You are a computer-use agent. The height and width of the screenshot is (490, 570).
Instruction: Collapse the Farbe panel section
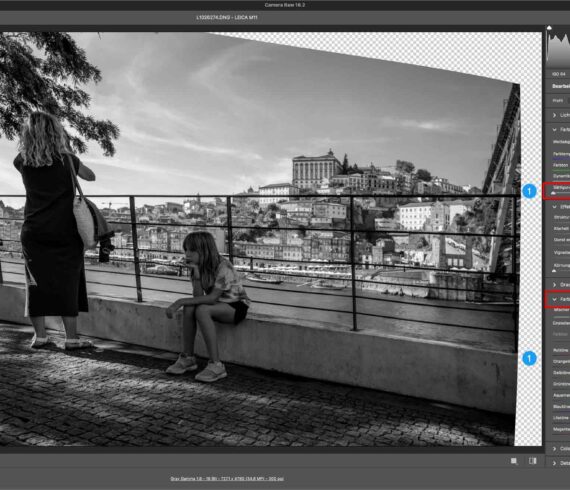point(554,129)
